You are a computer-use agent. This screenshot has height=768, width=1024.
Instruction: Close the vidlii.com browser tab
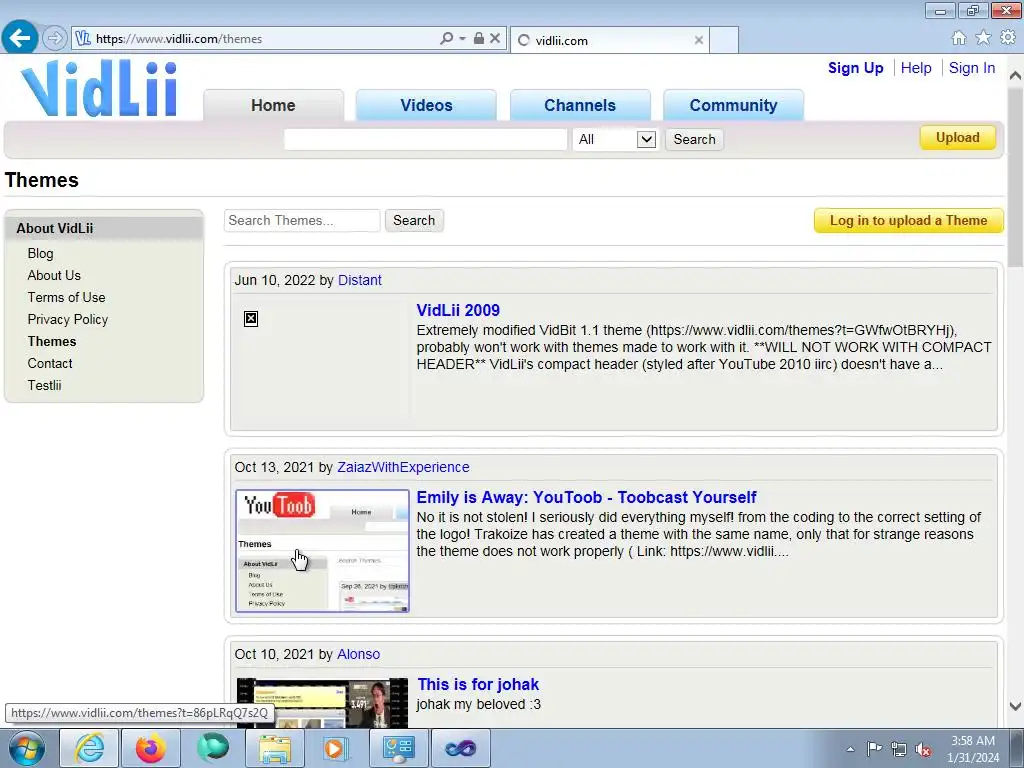(698, 40)
